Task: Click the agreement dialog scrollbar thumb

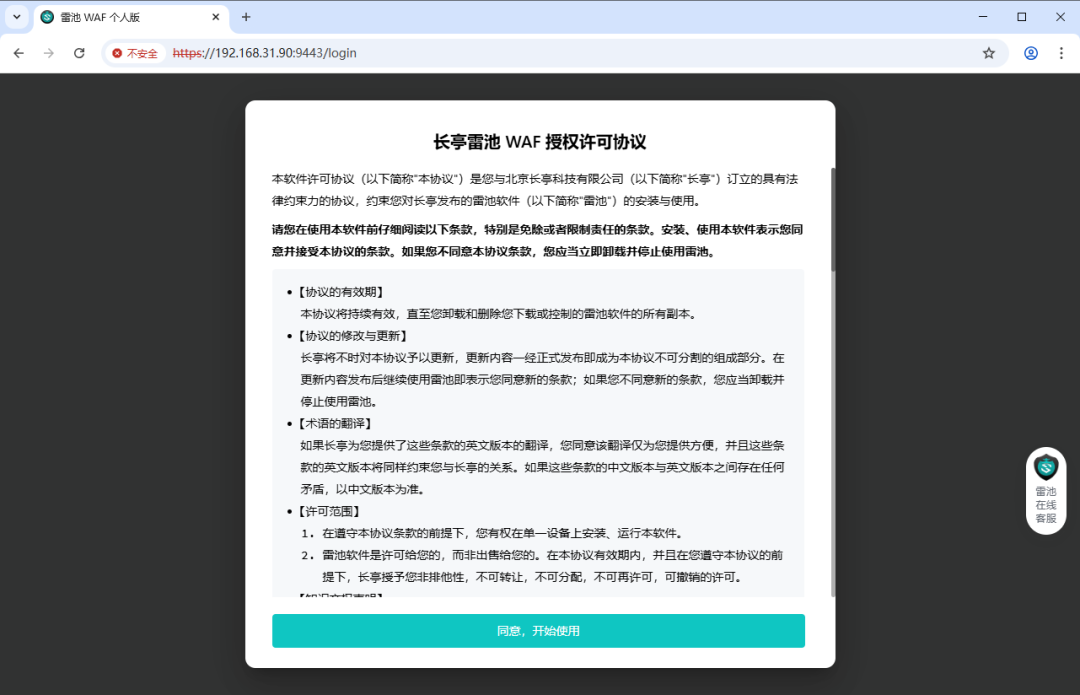Action: (x=833, y=219)
